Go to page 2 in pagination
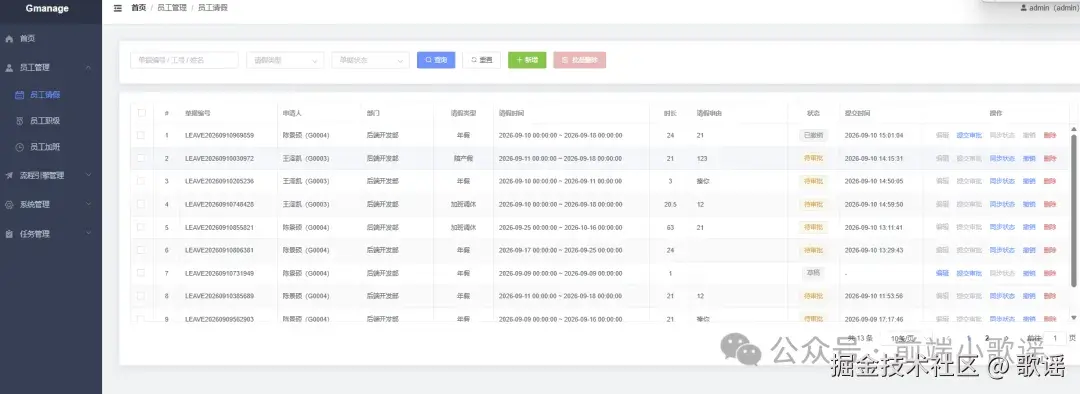The height and width of the screenshot is (394, 1080). click(987, 338)
